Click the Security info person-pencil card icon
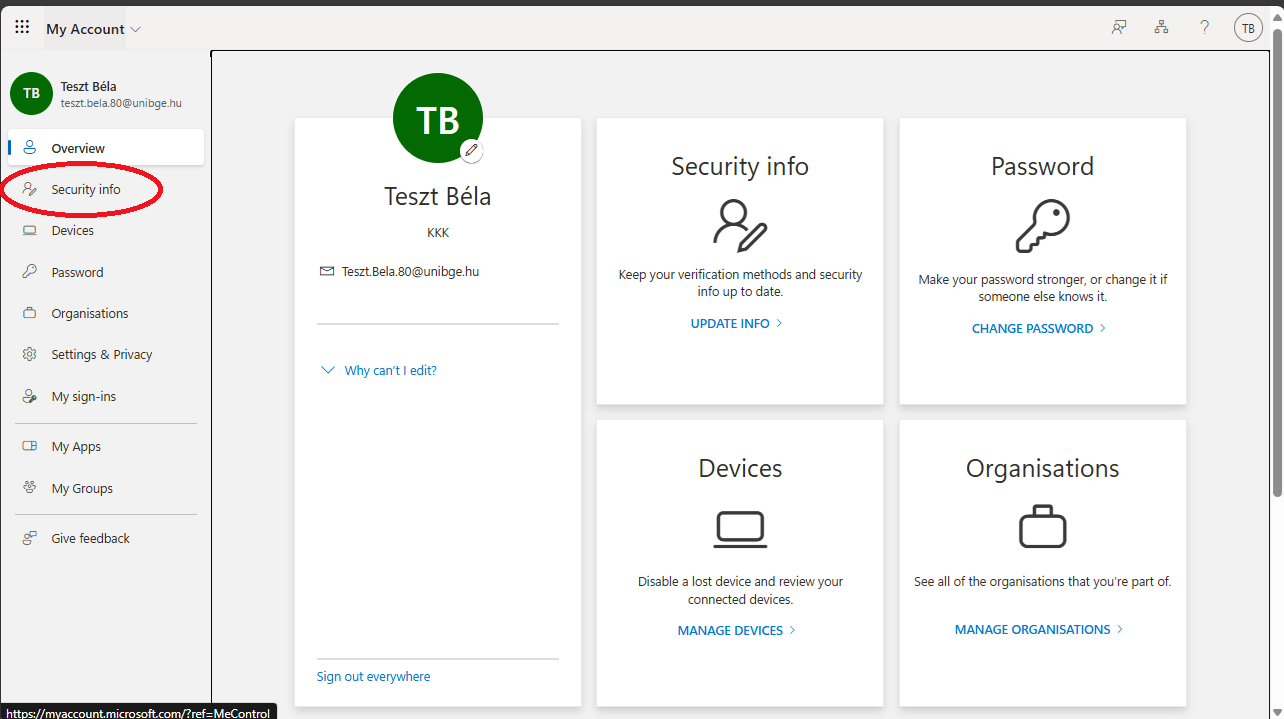Screen dimensions: 1284x719 740,225
